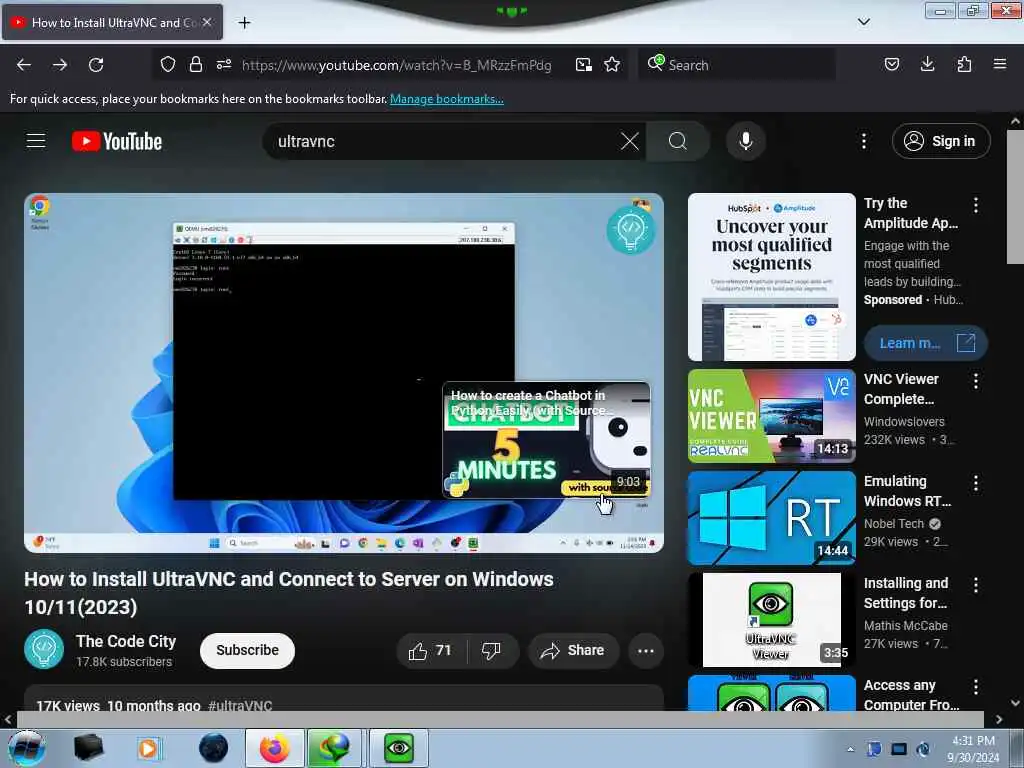Open Emulating Windows RT video thumbnail
This screenshot has height=768, width=1024.
pos(772,518)
